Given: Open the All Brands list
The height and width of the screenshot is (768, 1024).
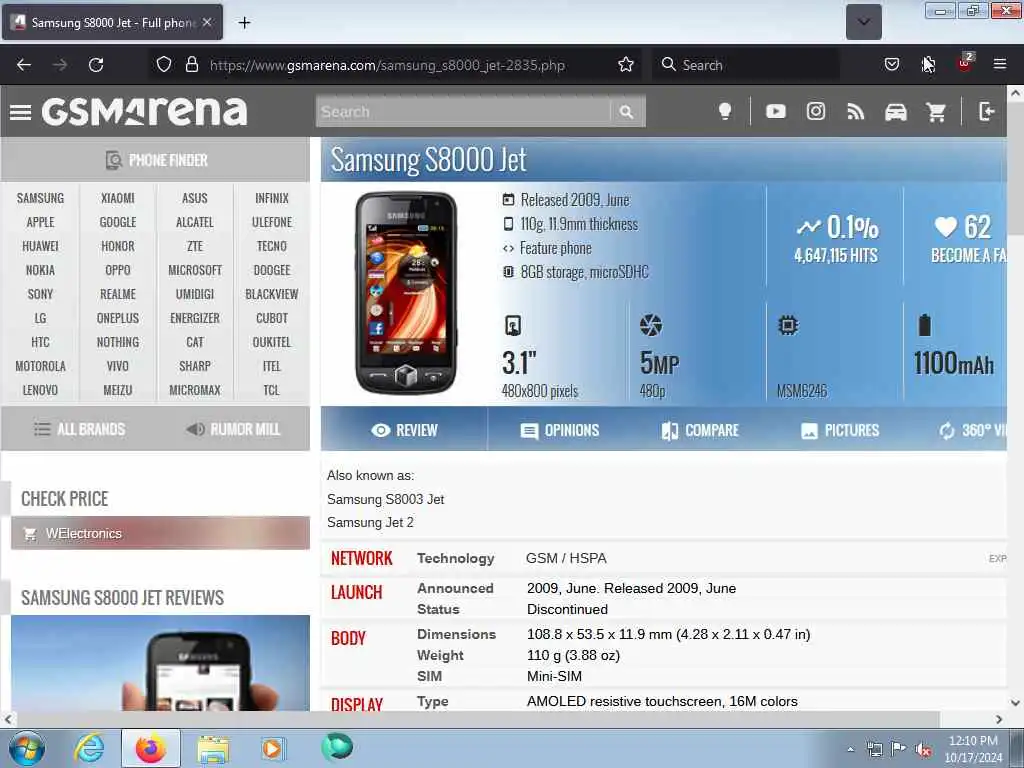Looking at the screenshot, I should (x=79, y=429).
